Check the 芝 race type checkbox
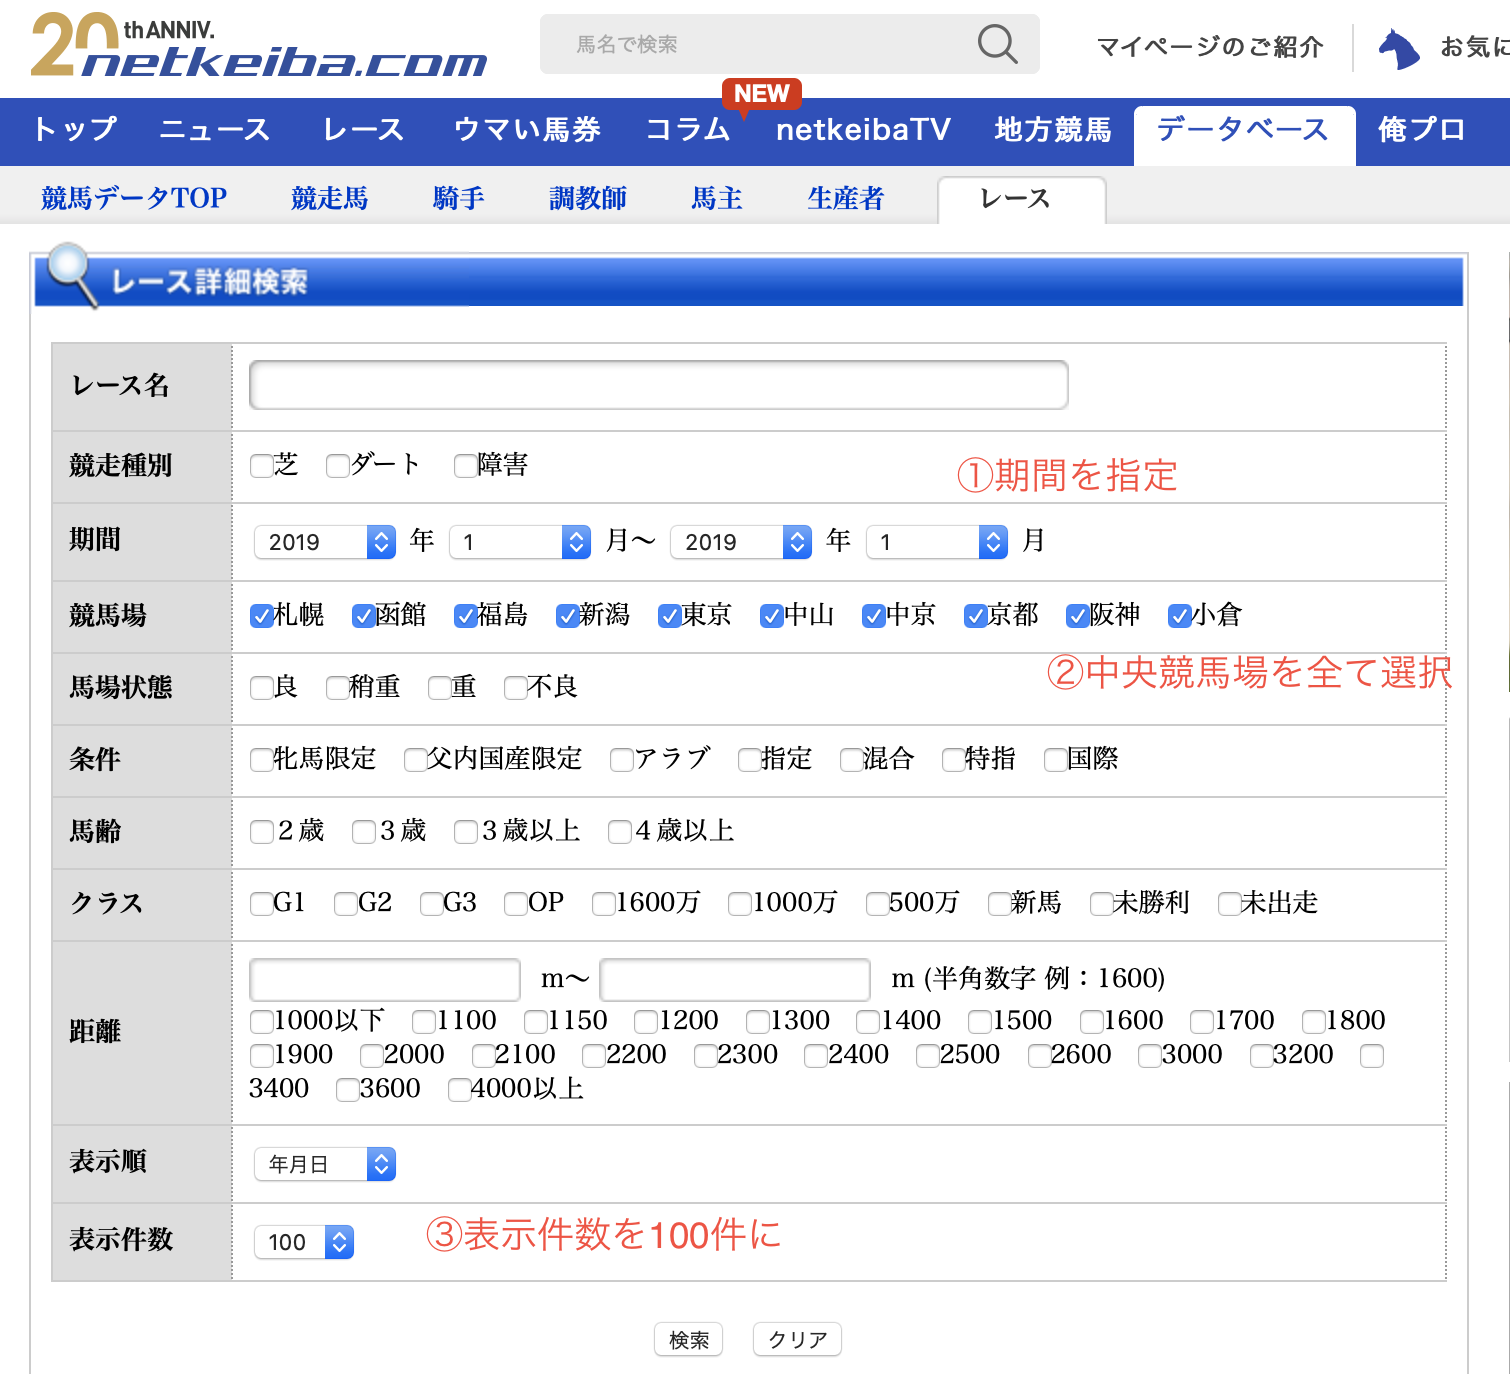Viewport: 1510px width, 1374px height. point(261,466)
